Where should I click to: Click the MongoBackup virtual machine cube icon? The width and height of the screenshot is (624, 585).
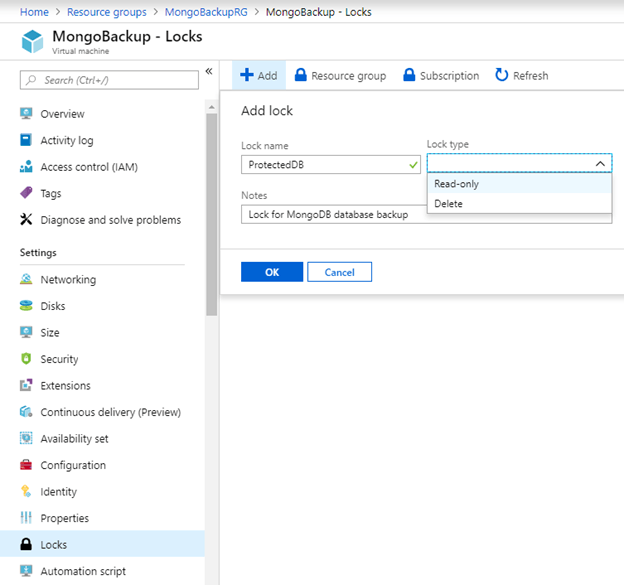(x=32, y=41)
